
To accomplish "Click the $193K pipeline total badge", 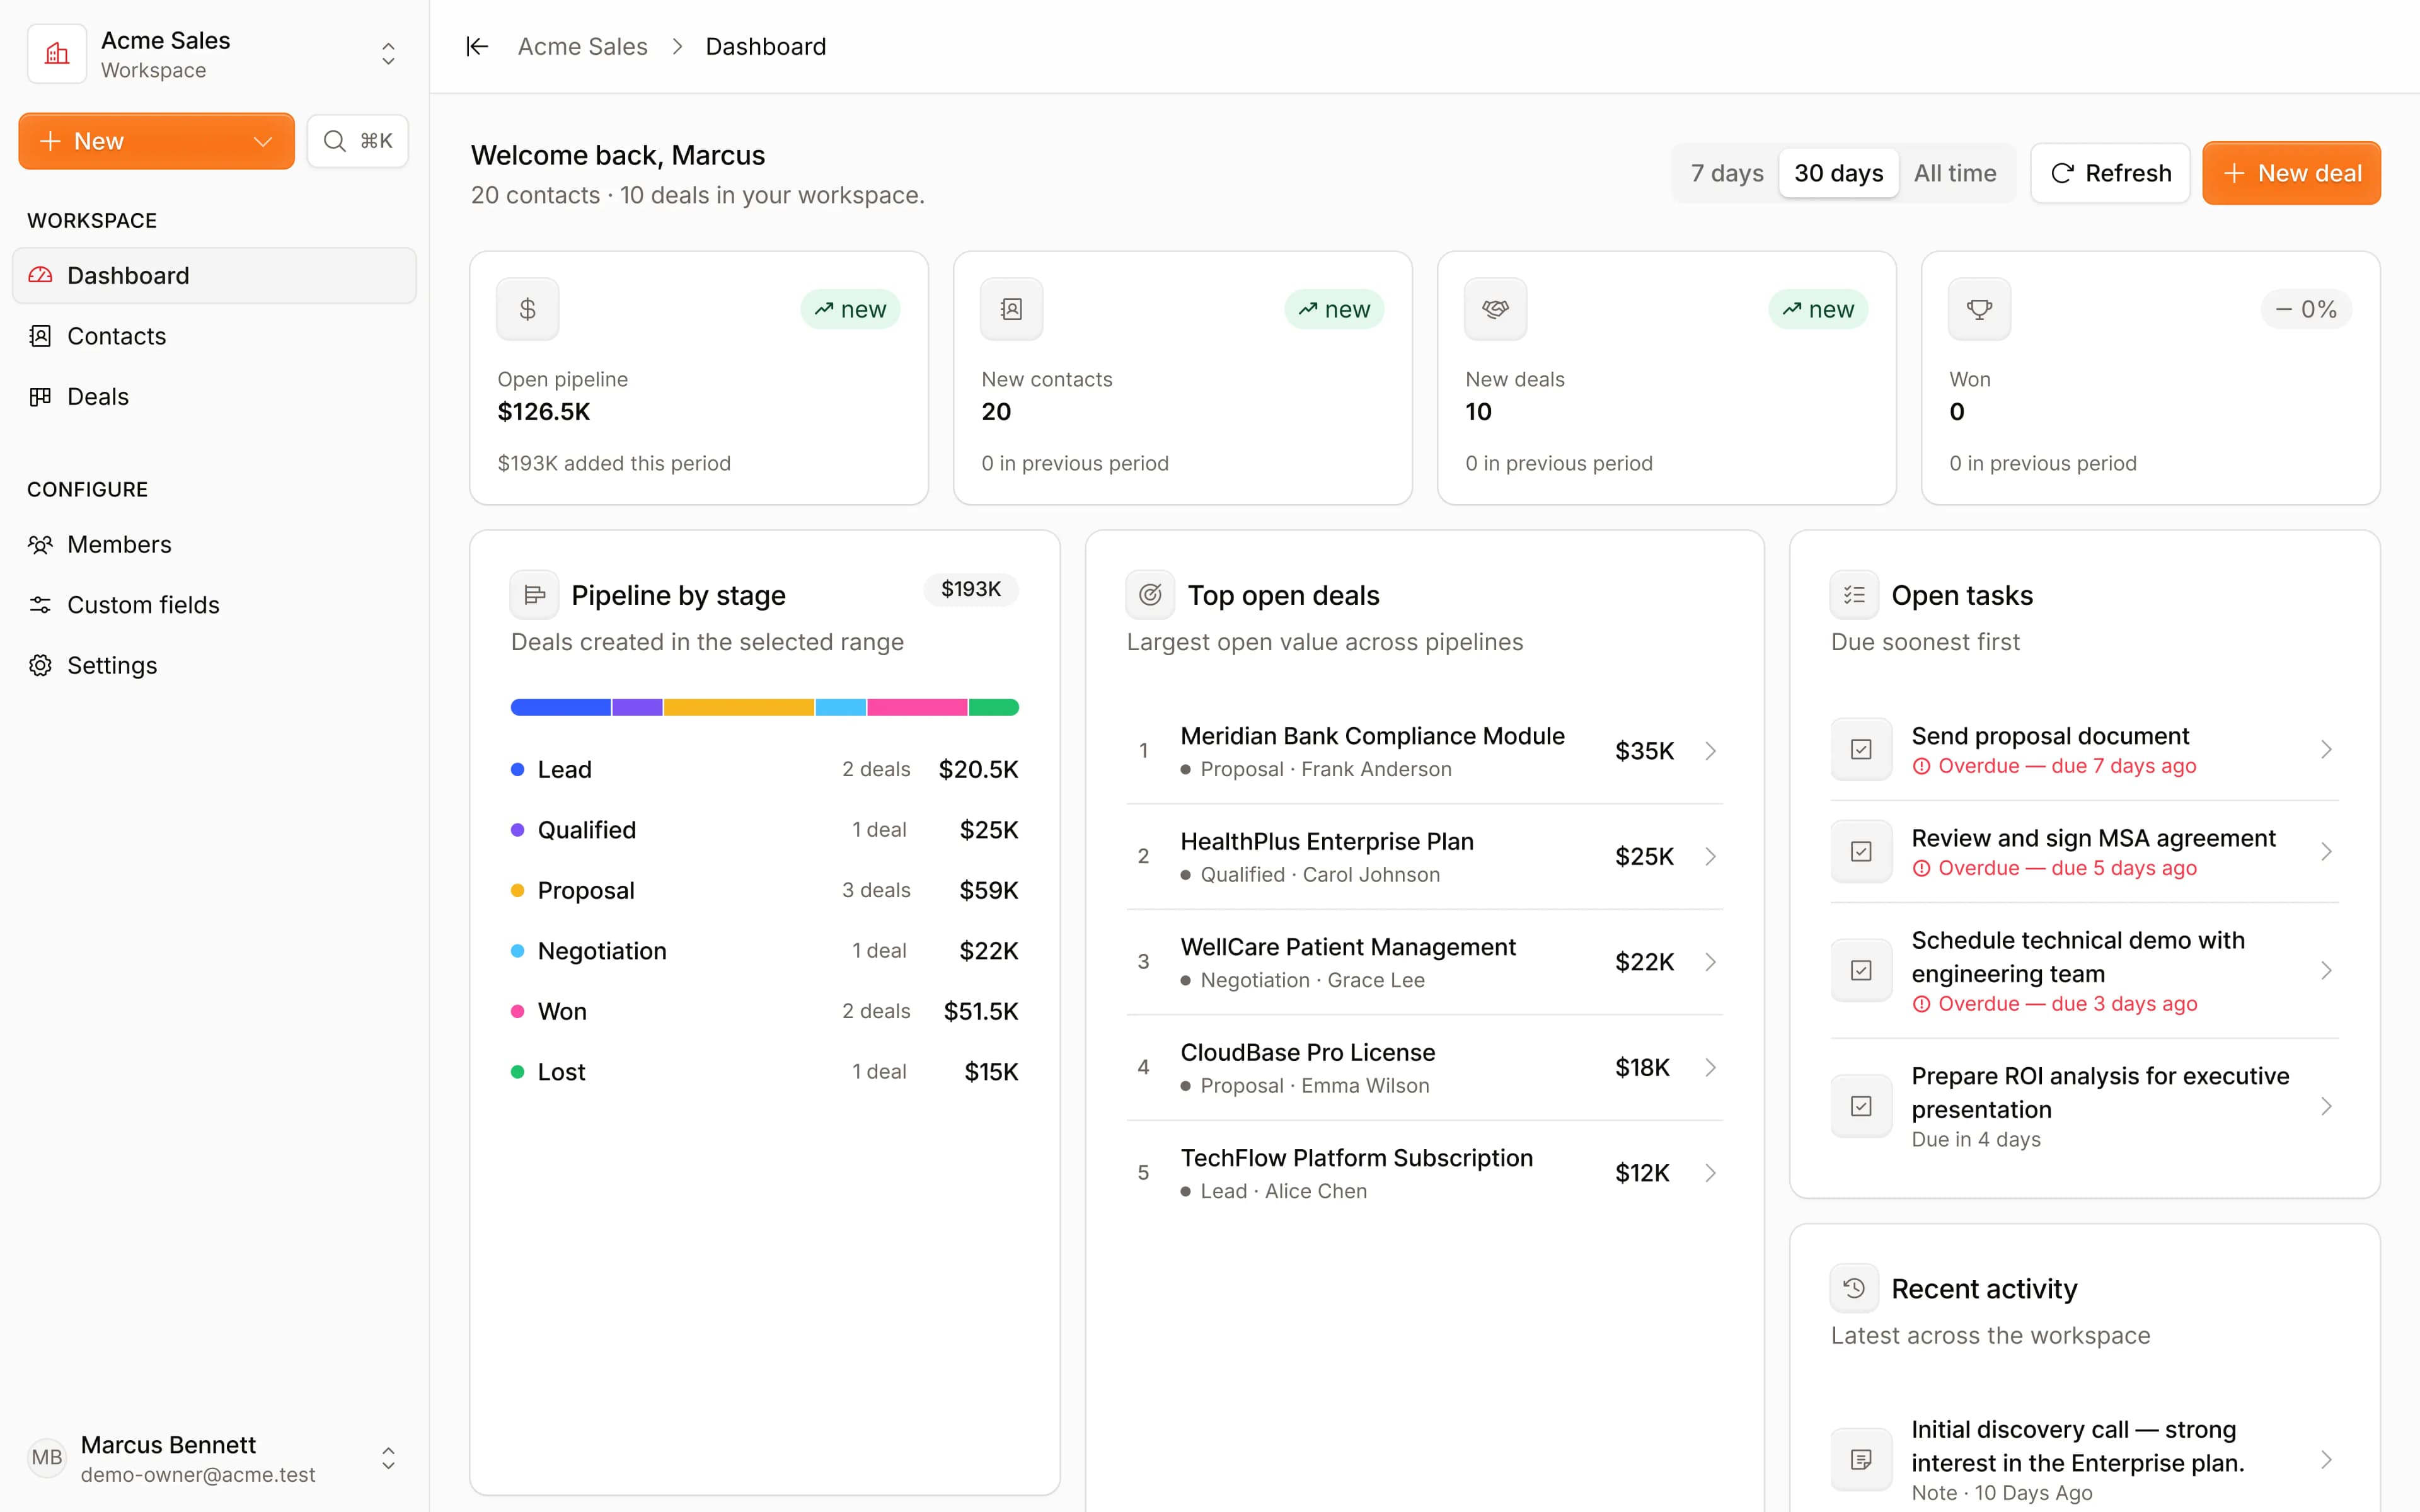I will 971,589.
